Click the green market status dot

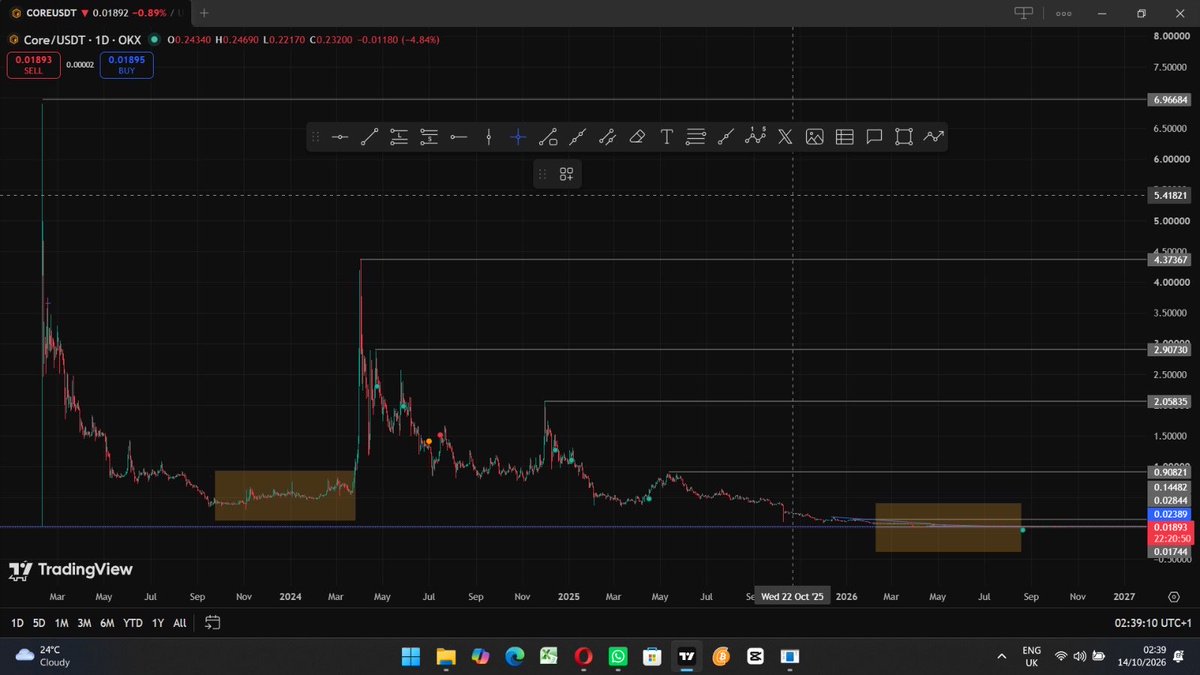click(x=154, y=40)
